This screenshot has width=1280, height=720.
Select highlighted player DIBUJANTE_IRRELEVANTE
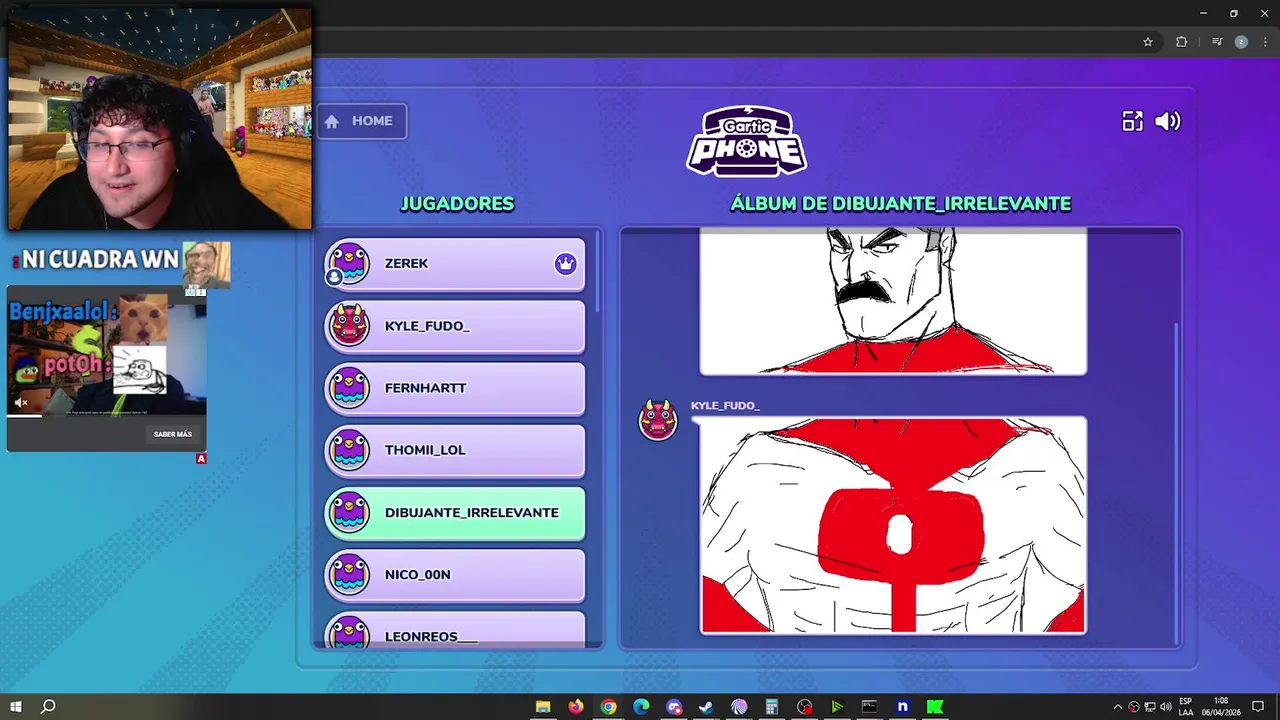point(455,512)
